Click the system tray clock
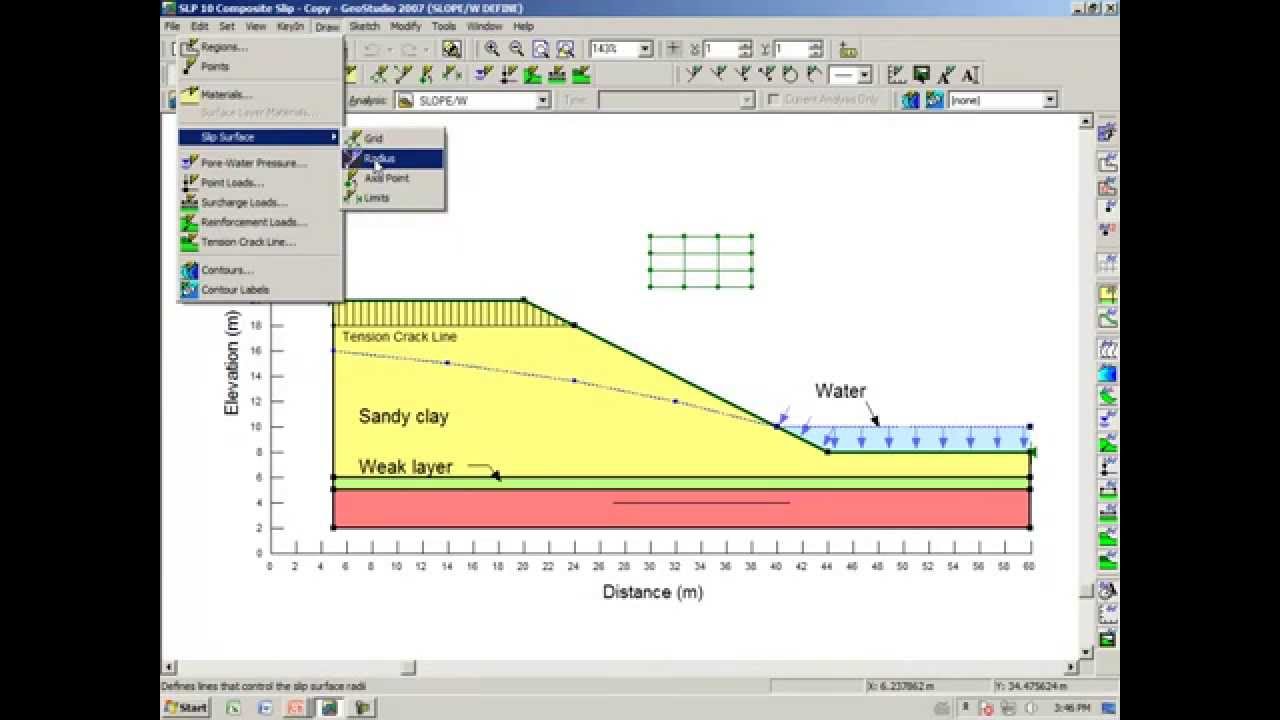Screen dimensions: 1280x720 click(x=1071, y=707)
